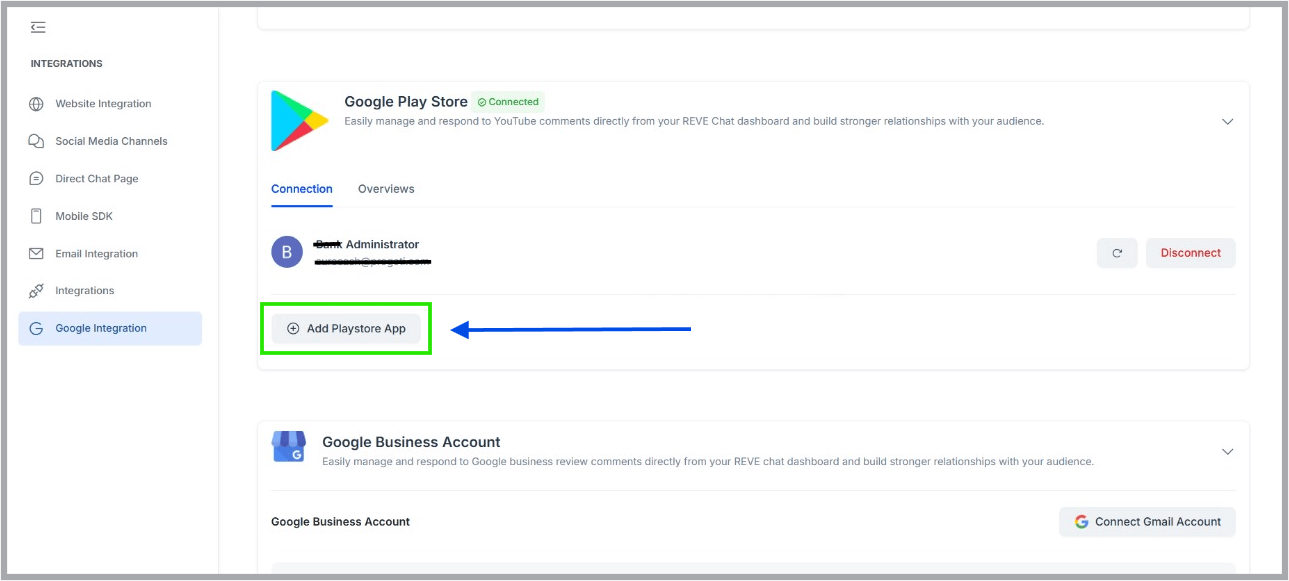Click Connect Gmail Account button

1147,522
